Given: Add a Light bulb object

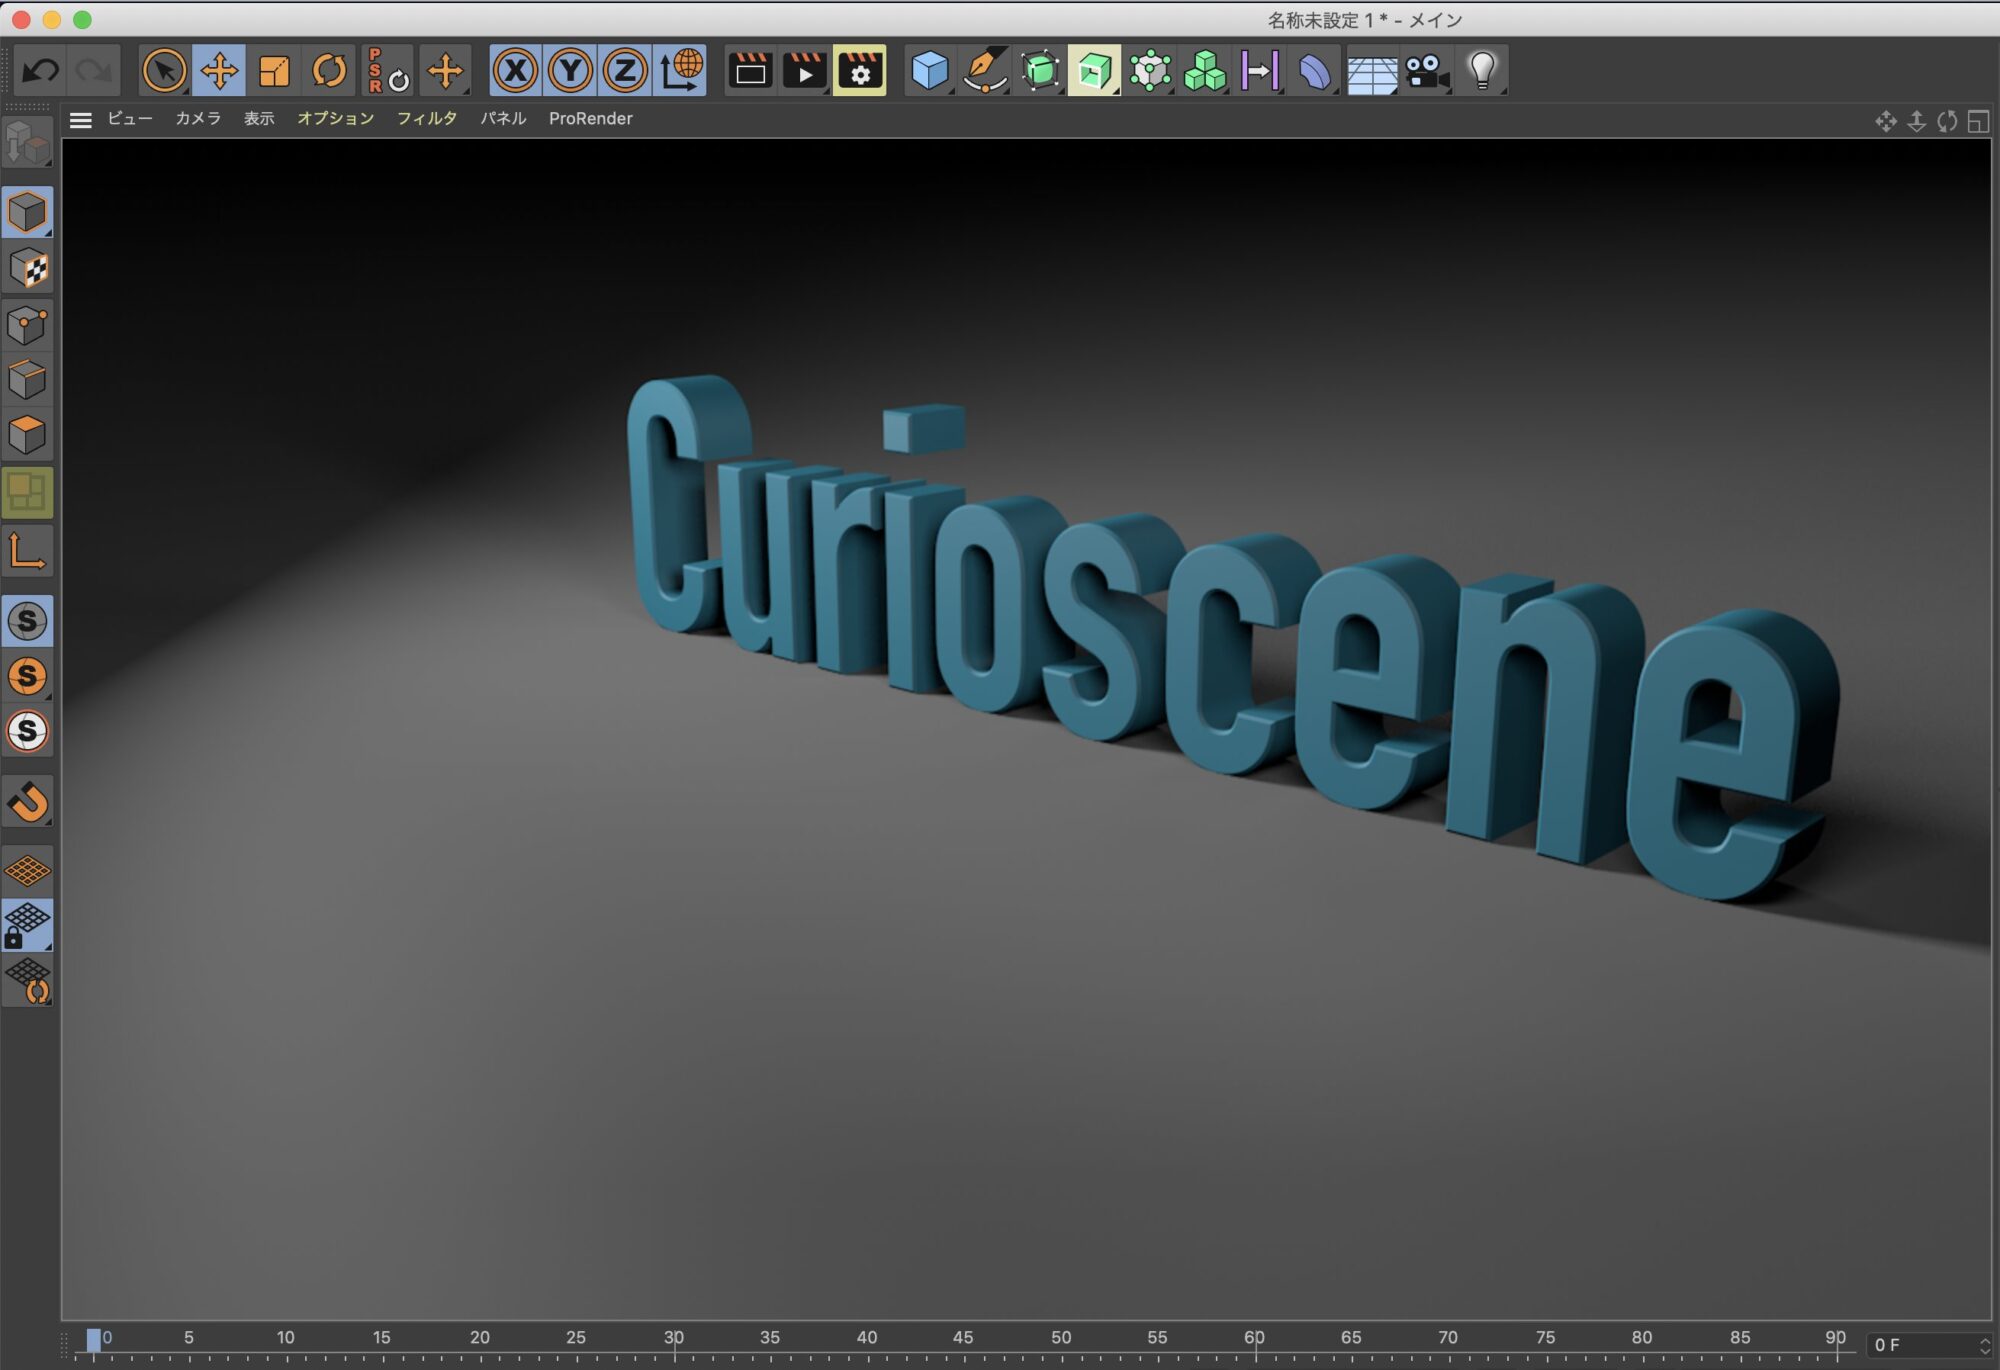Looking at the screenshot, I should [x=1482, y=71].
